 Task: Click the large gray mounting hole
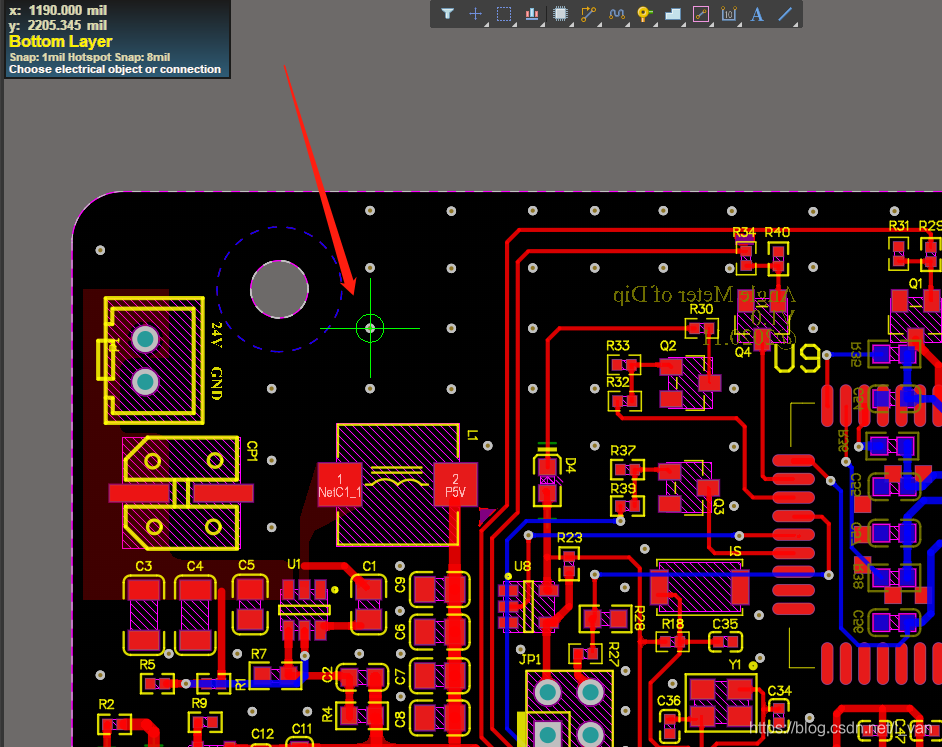279,289
